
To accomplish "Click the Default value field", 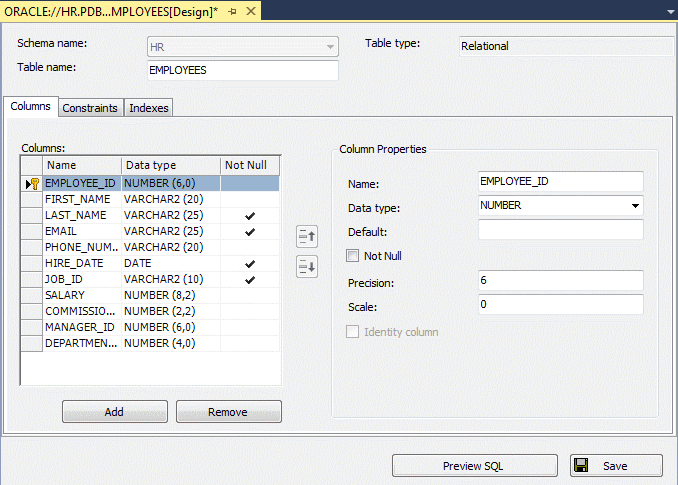I will click(x=560, y=230).
